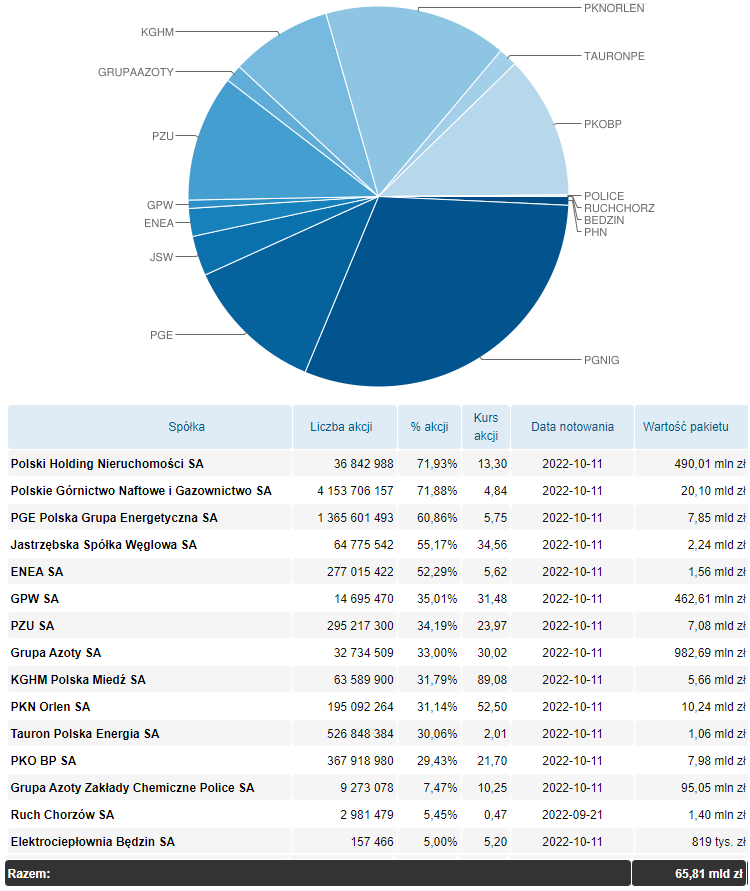Click the PHN chart label

coord(595,232)
